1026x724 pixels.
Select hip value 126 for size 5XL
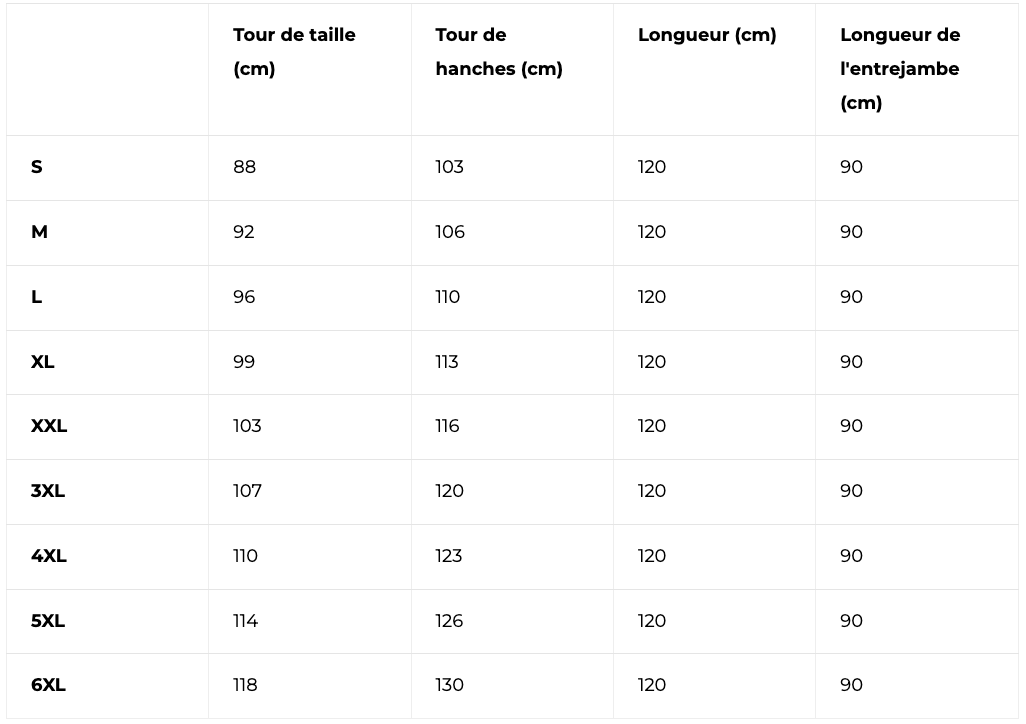pos(449,621)
